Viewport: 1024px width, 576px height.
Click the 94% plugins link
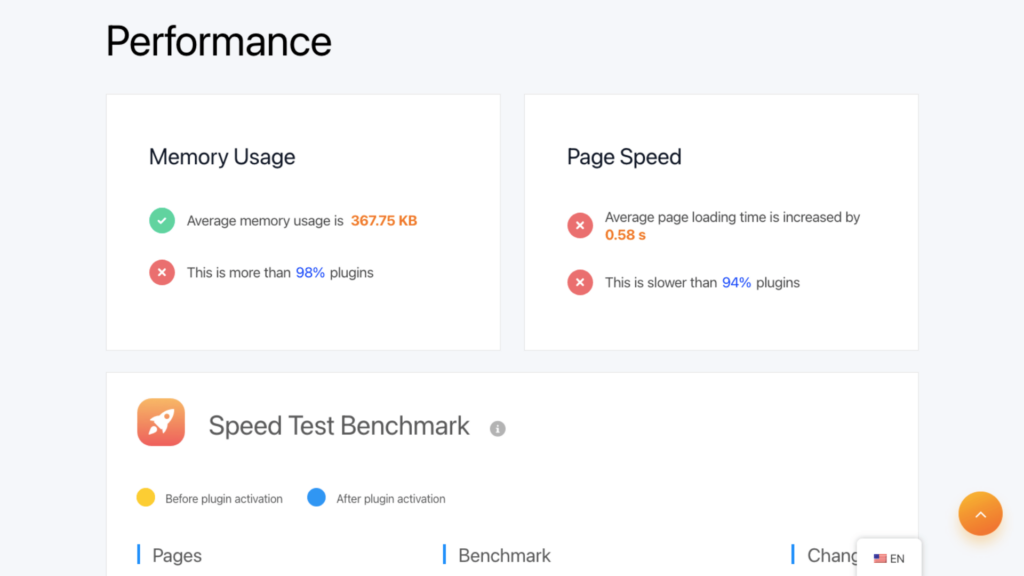click(736, 282)
